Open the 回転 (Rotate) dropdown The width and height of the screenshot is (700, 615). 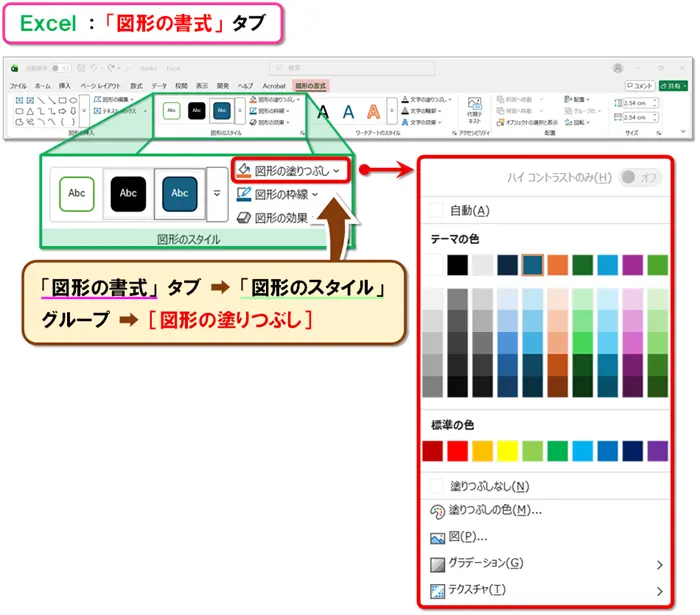point(577,122)
